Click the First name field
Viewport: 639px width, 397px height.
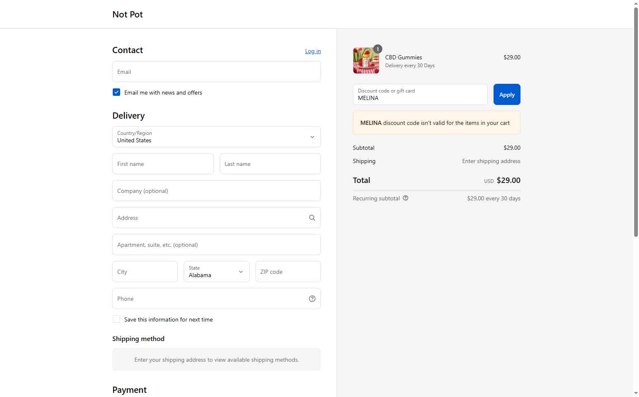(163, 164)
